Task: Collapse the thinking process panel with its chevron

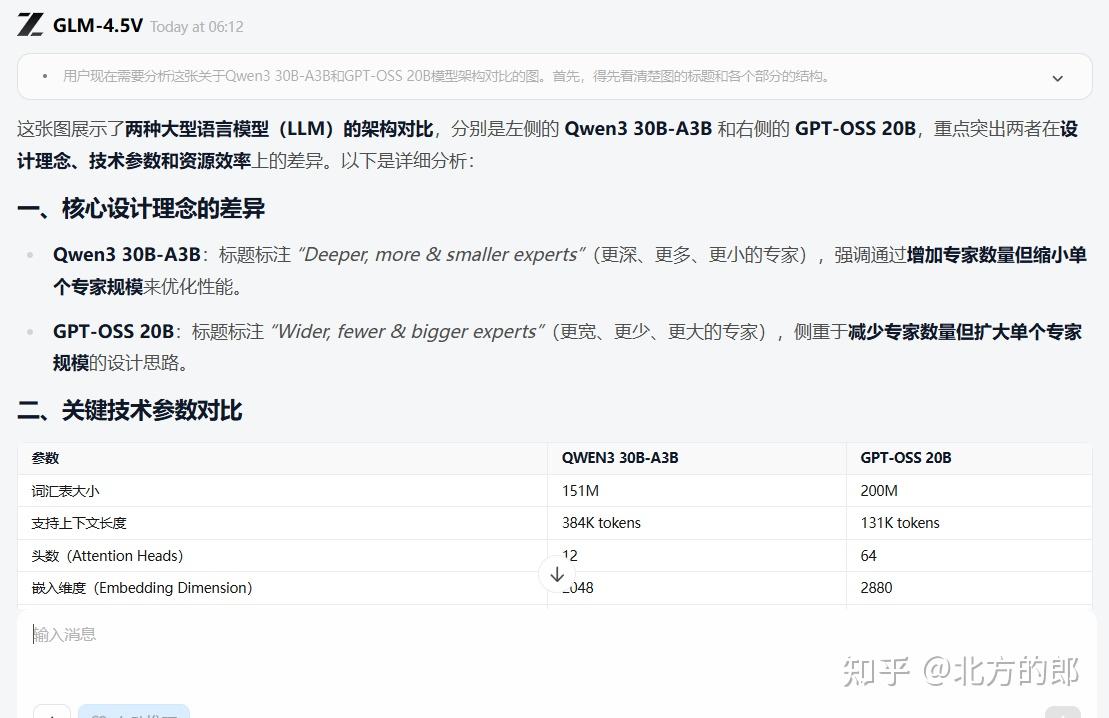Action: tap(1057, 77)
